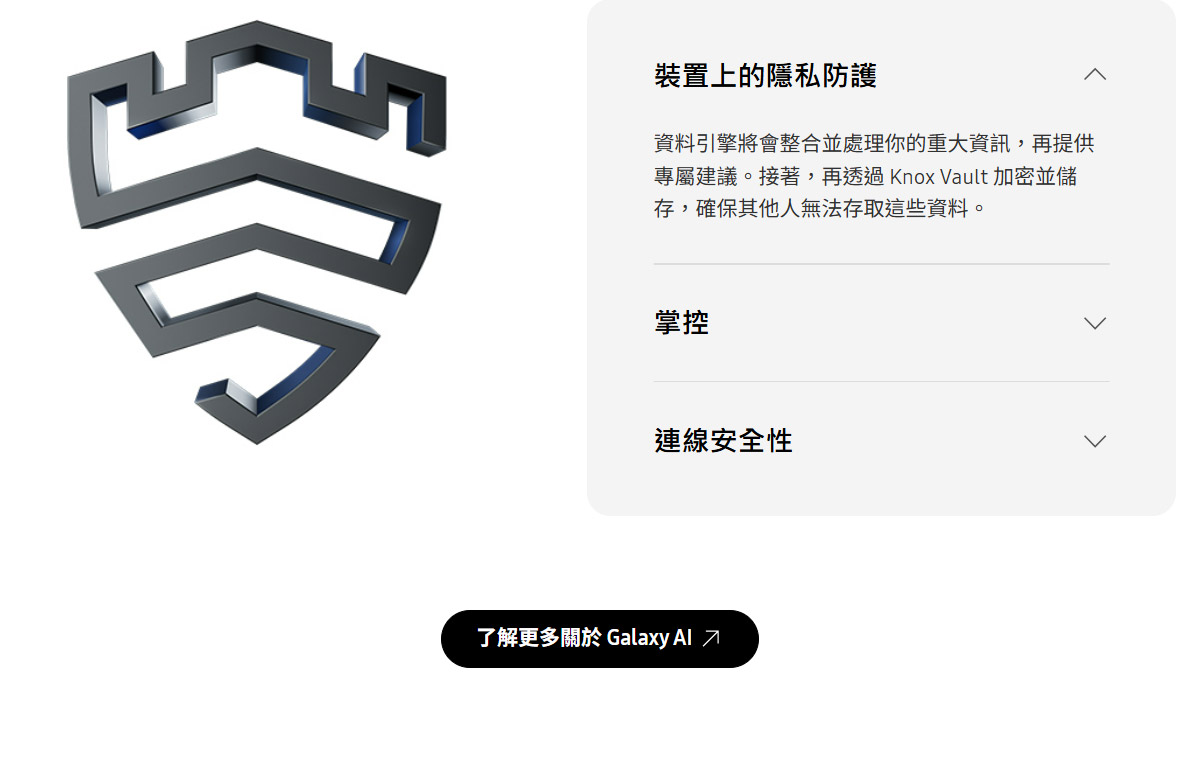Click the Samsung Knox shield logo

pyautogui.click(x=256, y=231)
